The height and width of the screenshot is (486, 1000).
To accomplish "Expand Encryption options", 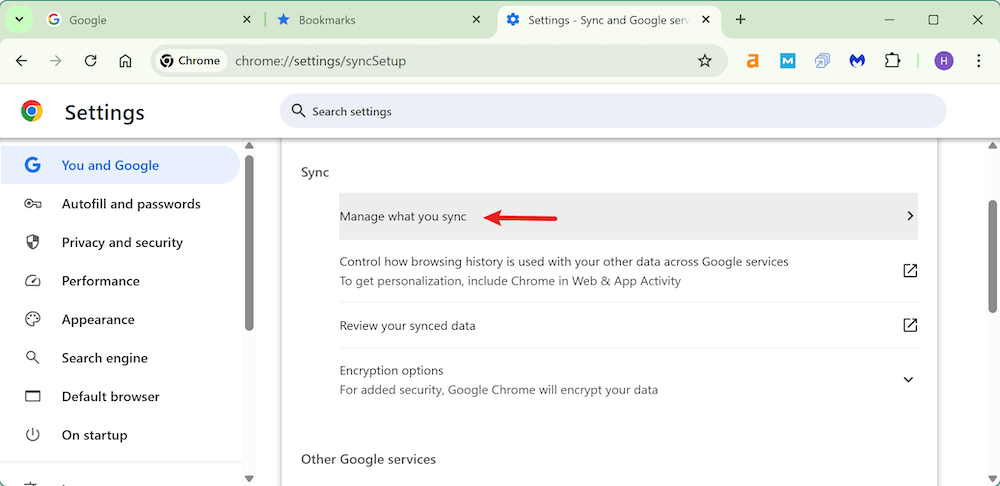I will [628, 379].
